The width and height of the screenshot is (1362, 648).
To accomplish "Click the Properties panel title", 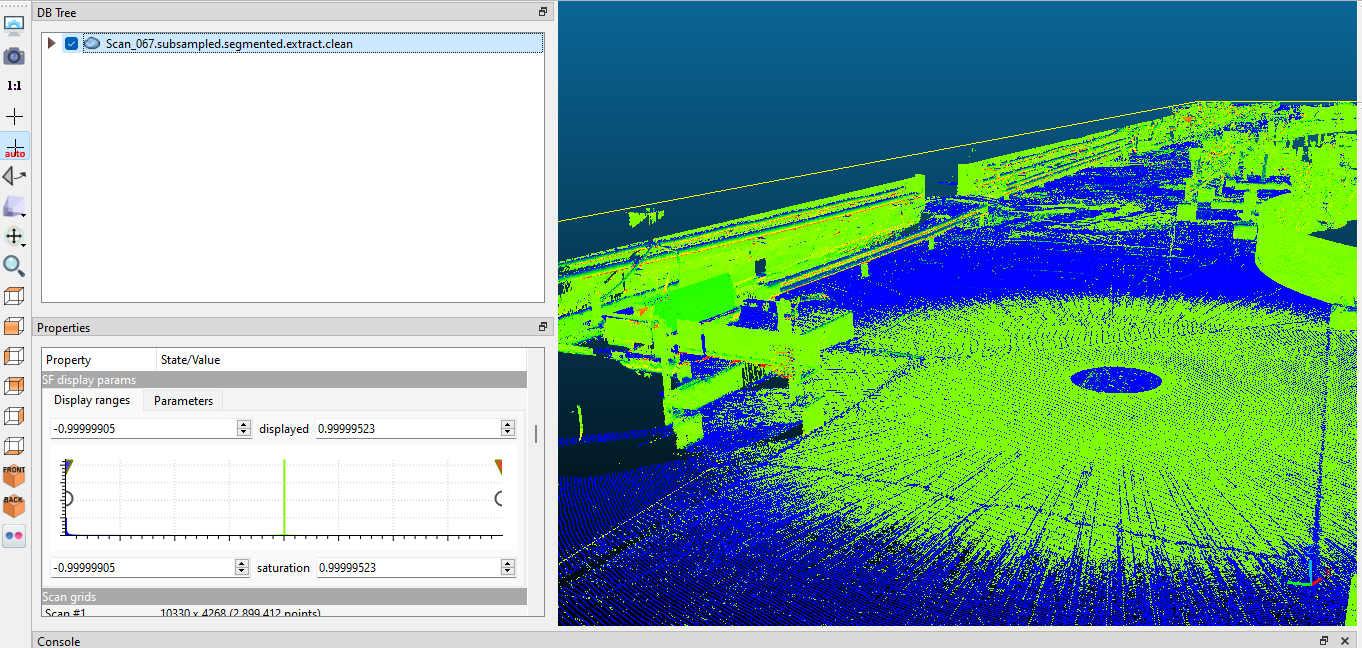I will point(63,327).
